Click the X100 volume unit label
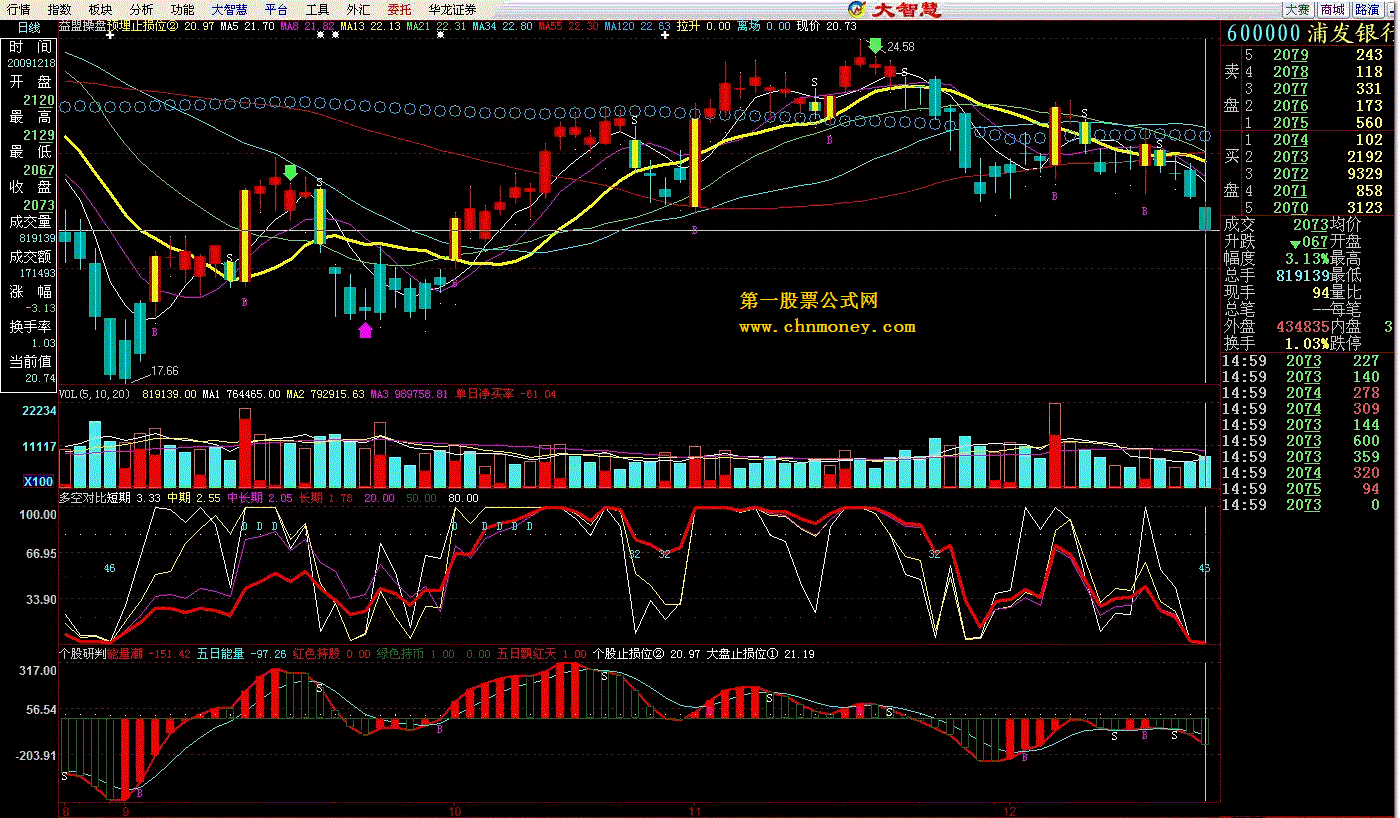Screen dimensions: 1400x818 pyautogui.click(x=40, y=482)
